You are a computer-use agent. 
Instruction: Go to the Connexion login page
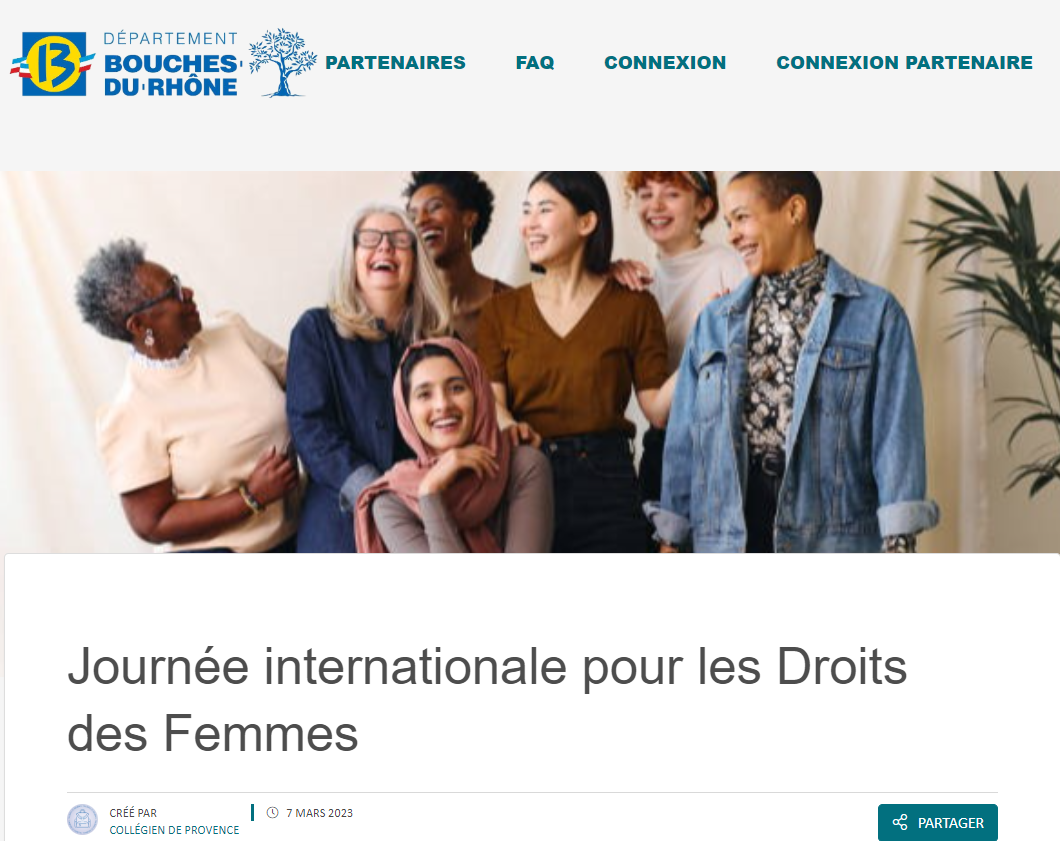click(x=665, y=62)
